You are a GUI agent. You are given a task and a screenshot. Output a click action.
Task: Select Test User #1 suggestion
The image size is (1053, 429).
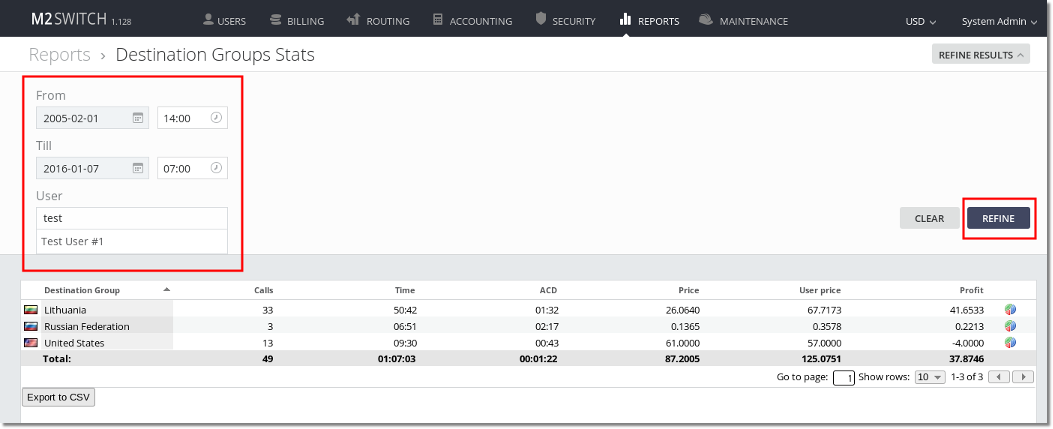[73, 242]
